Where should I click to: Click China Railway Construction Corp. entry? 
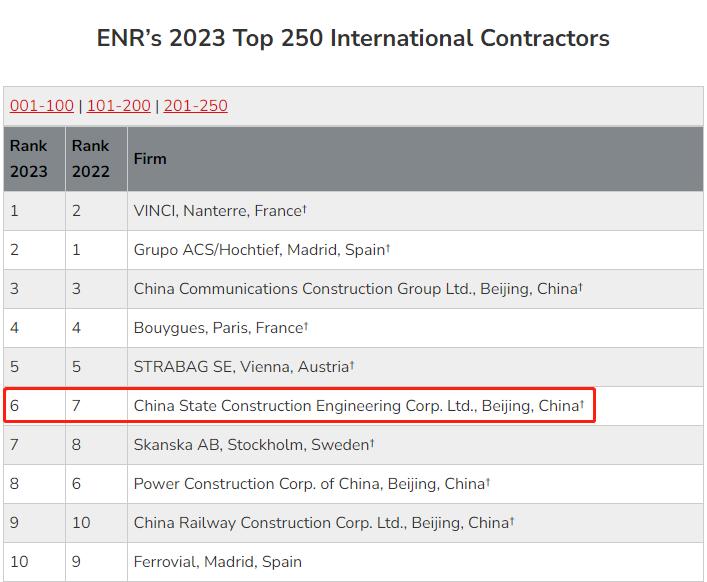(323, 523)
